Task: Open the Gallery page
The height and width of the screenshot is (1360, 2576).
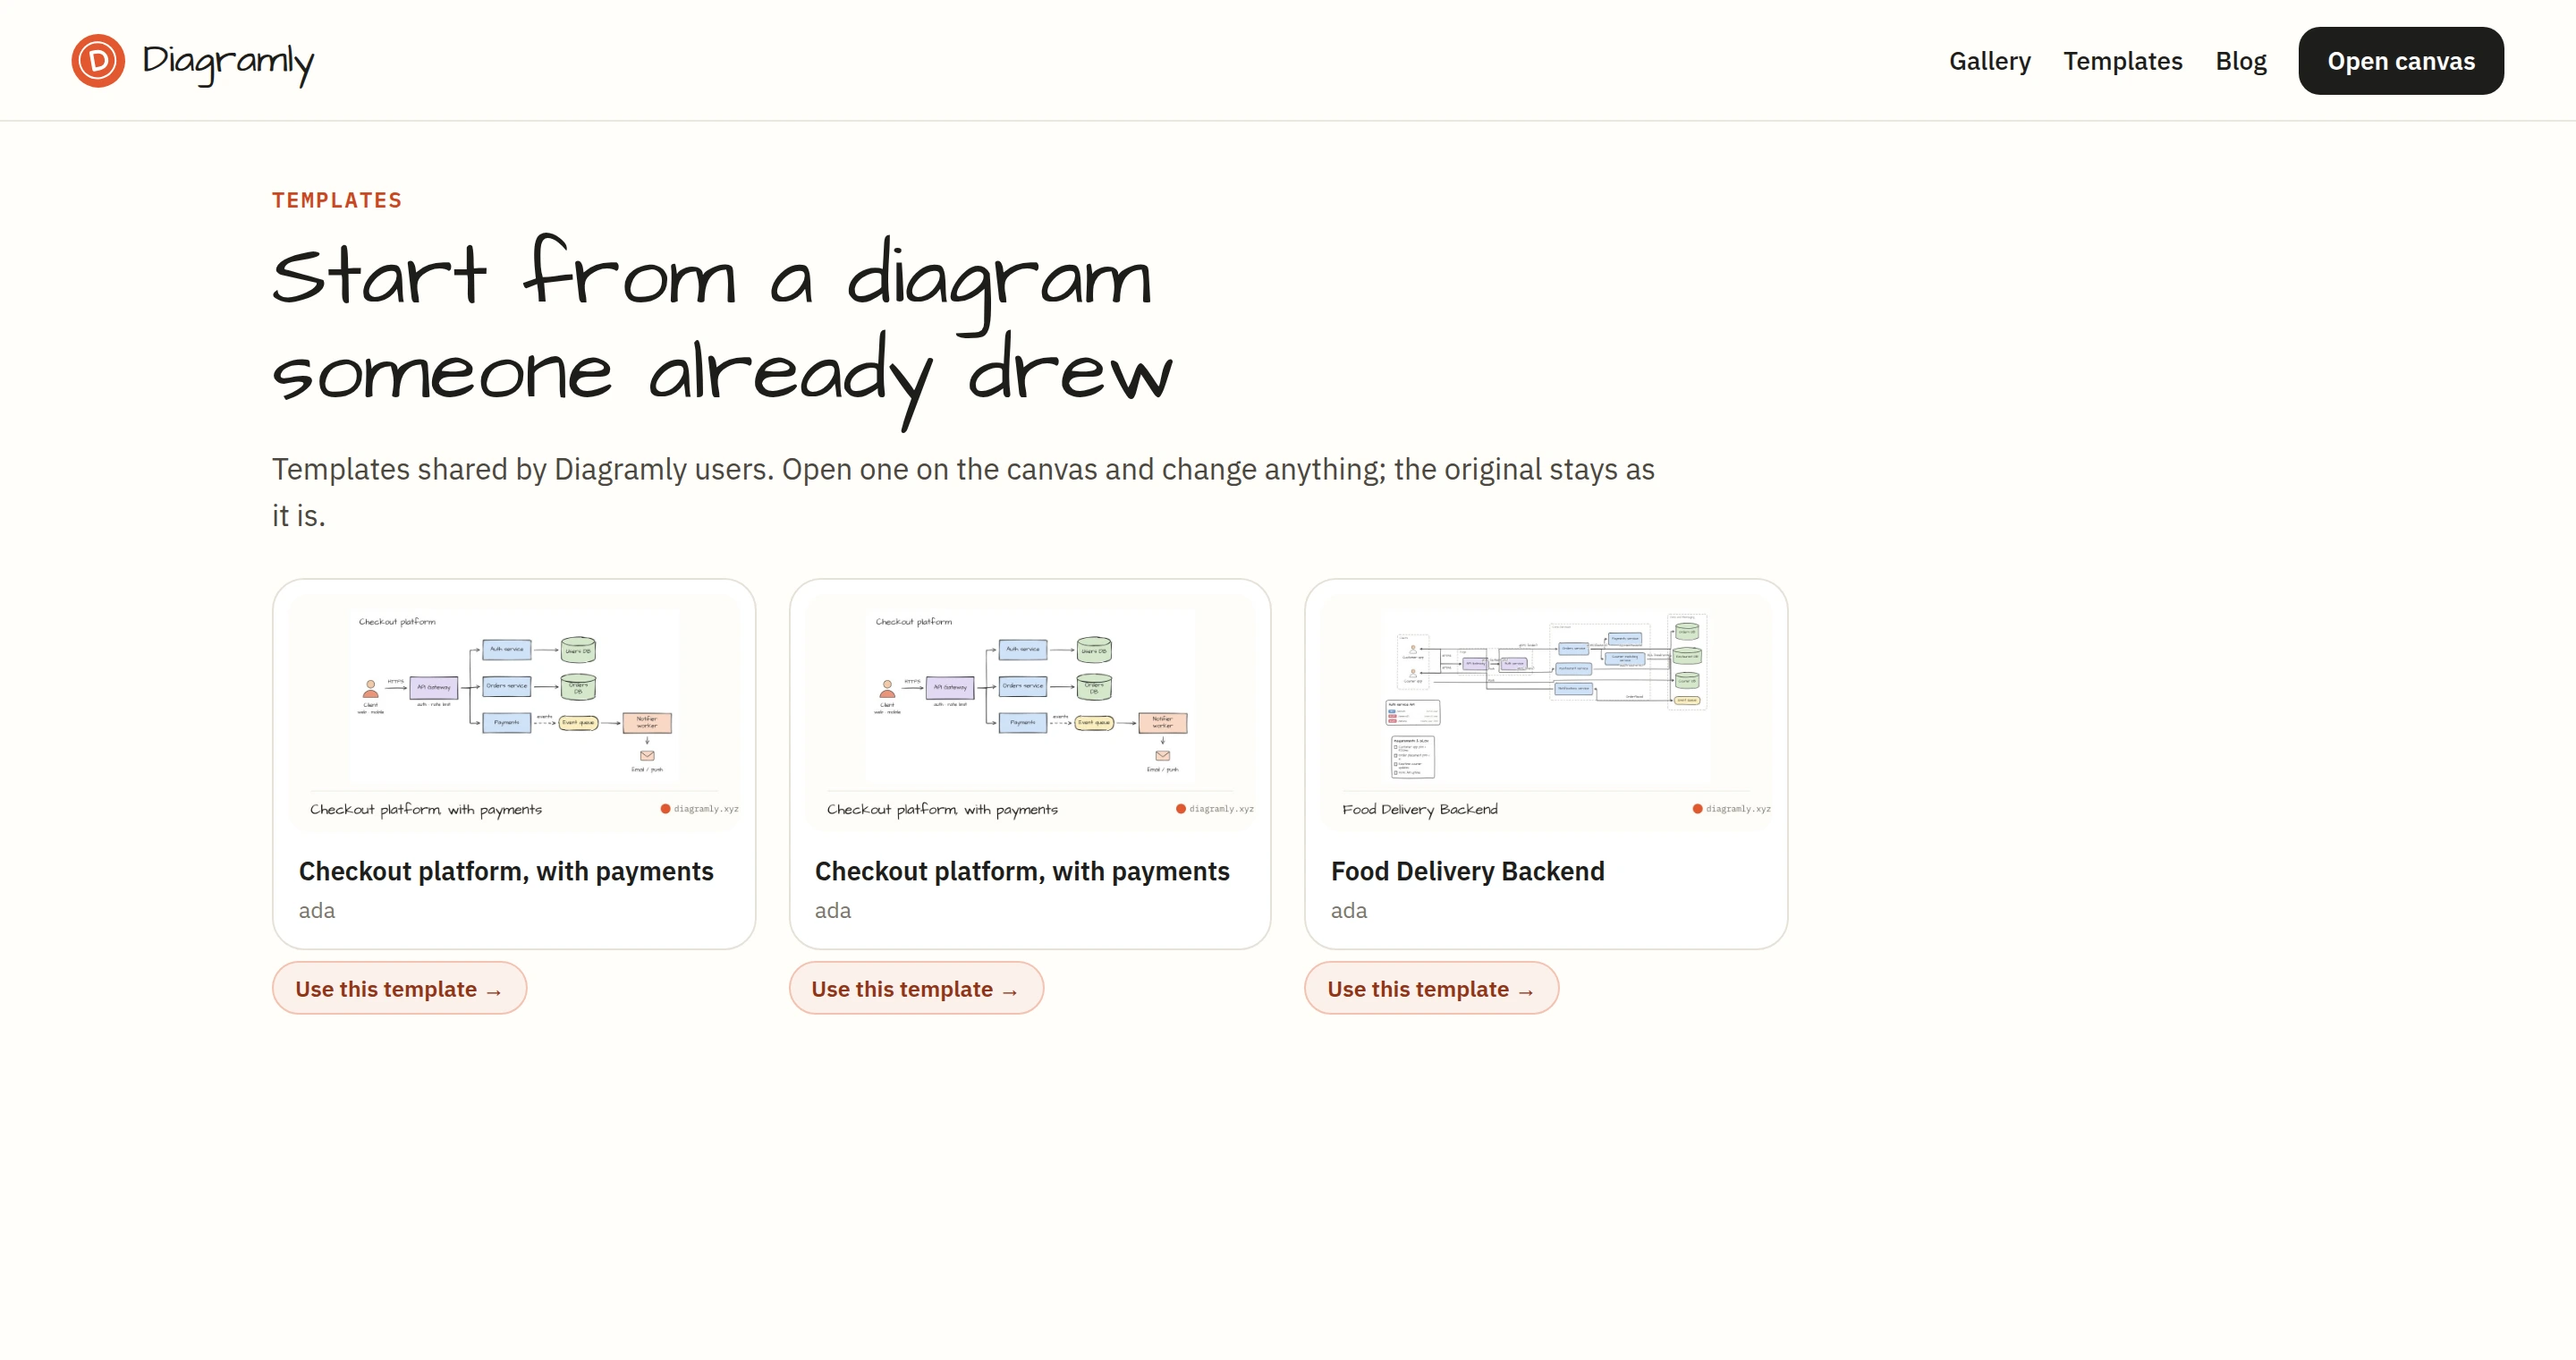Action: [x=1989, y=61]
